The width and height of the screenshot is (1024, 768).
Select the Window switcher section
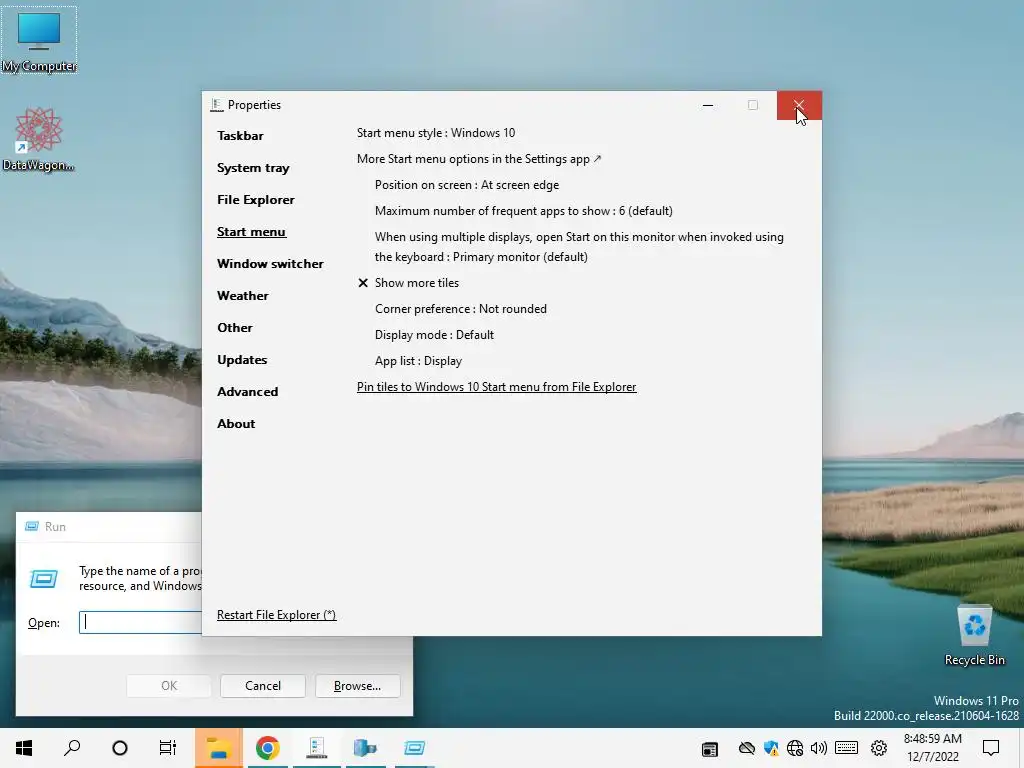coord(270,264)
